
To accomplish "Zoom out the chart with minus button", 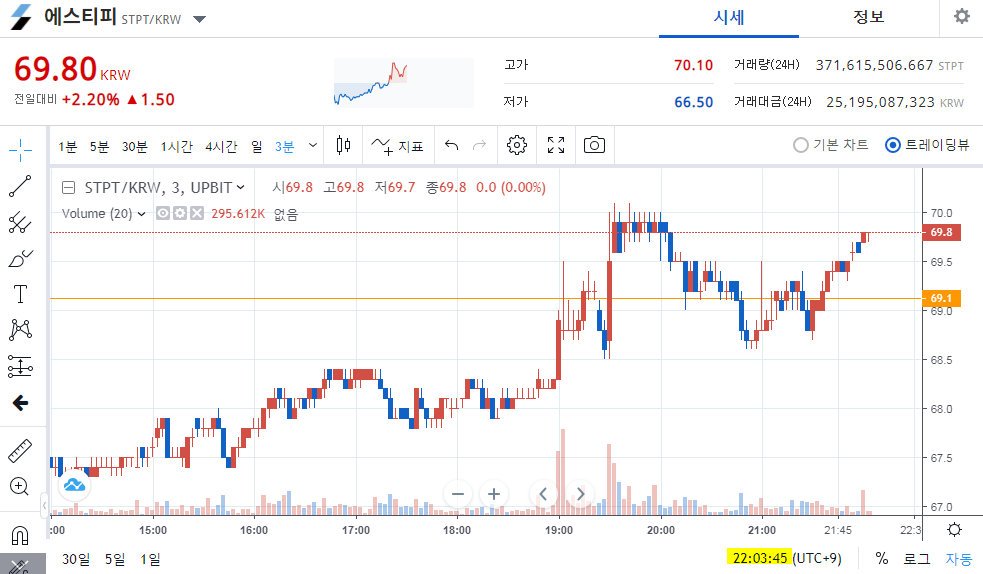I will (458, 494).
